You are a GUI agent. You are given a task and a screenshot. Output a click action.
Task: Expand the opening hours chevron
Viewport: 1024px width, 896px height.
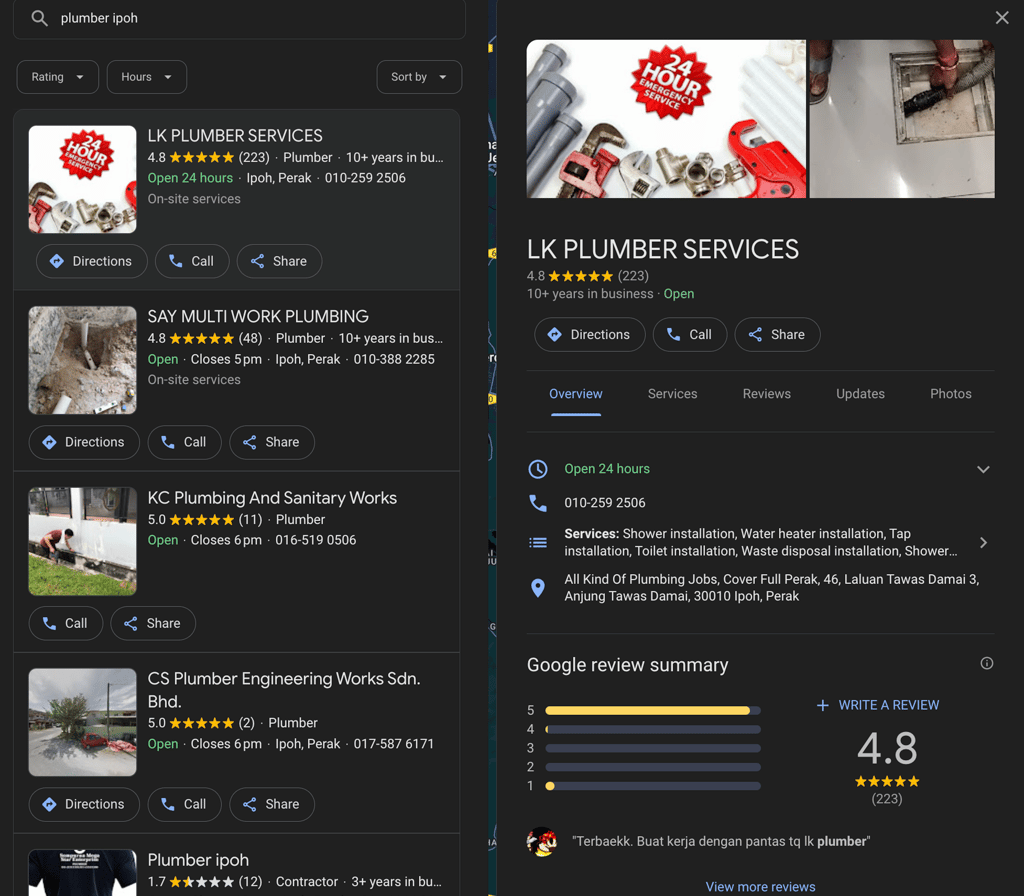[x=983, y=470]
